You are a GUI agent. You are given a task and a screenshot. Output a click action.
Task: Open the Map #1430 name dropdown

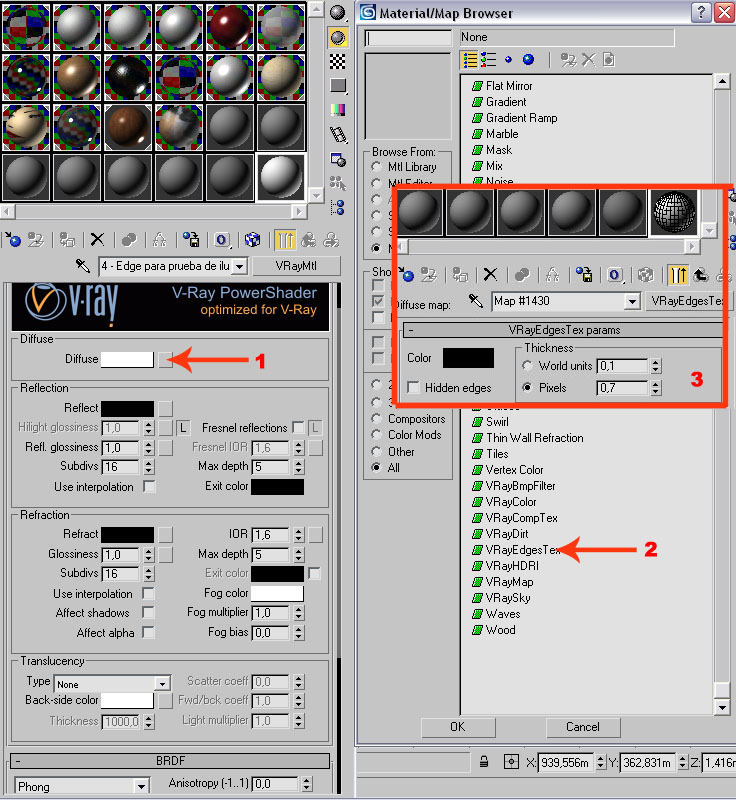coord(632,301)
